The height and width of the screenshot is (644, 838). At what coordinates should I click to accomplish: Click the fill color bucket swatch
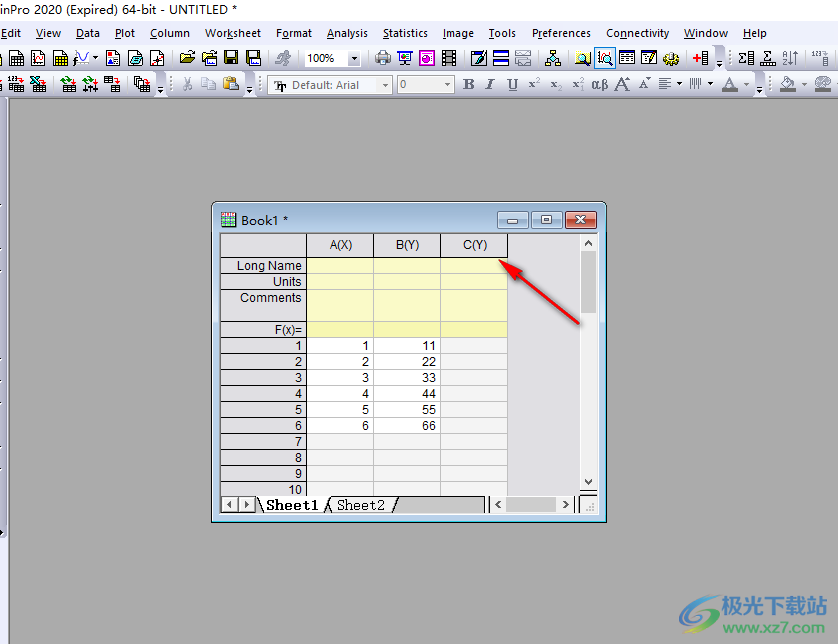[788, 84]
